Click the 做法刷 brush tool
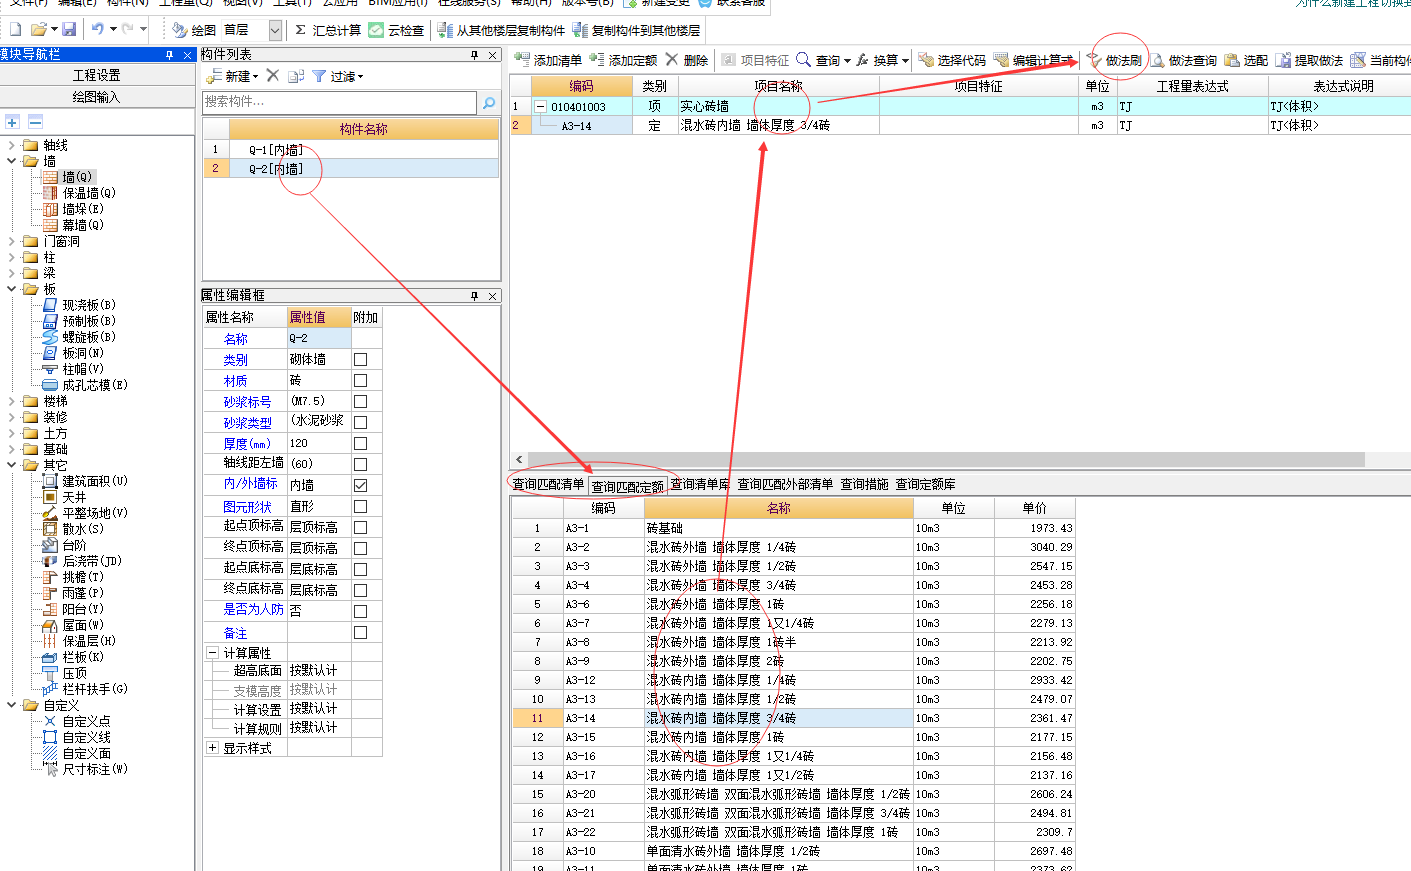 (x=1114, y=60)
